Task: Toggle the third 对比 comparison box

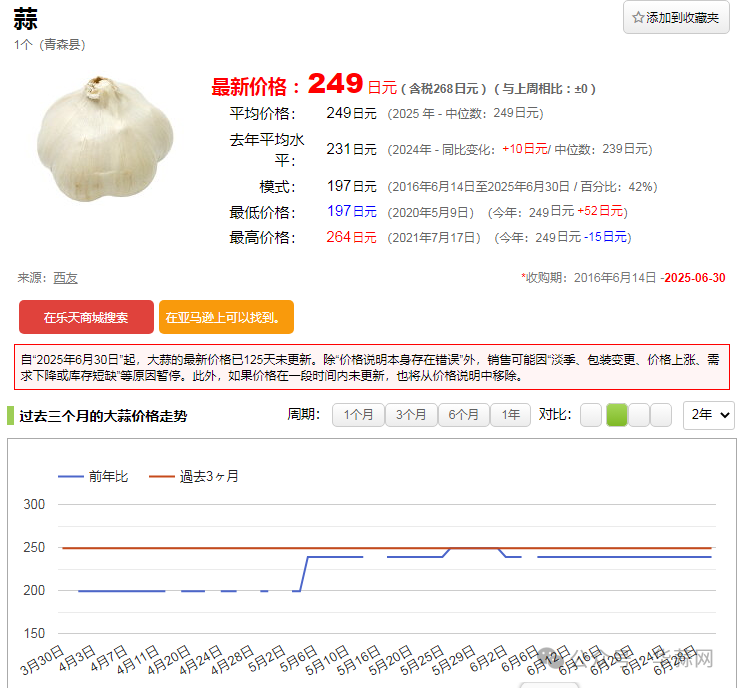Action: click(641, 415)
